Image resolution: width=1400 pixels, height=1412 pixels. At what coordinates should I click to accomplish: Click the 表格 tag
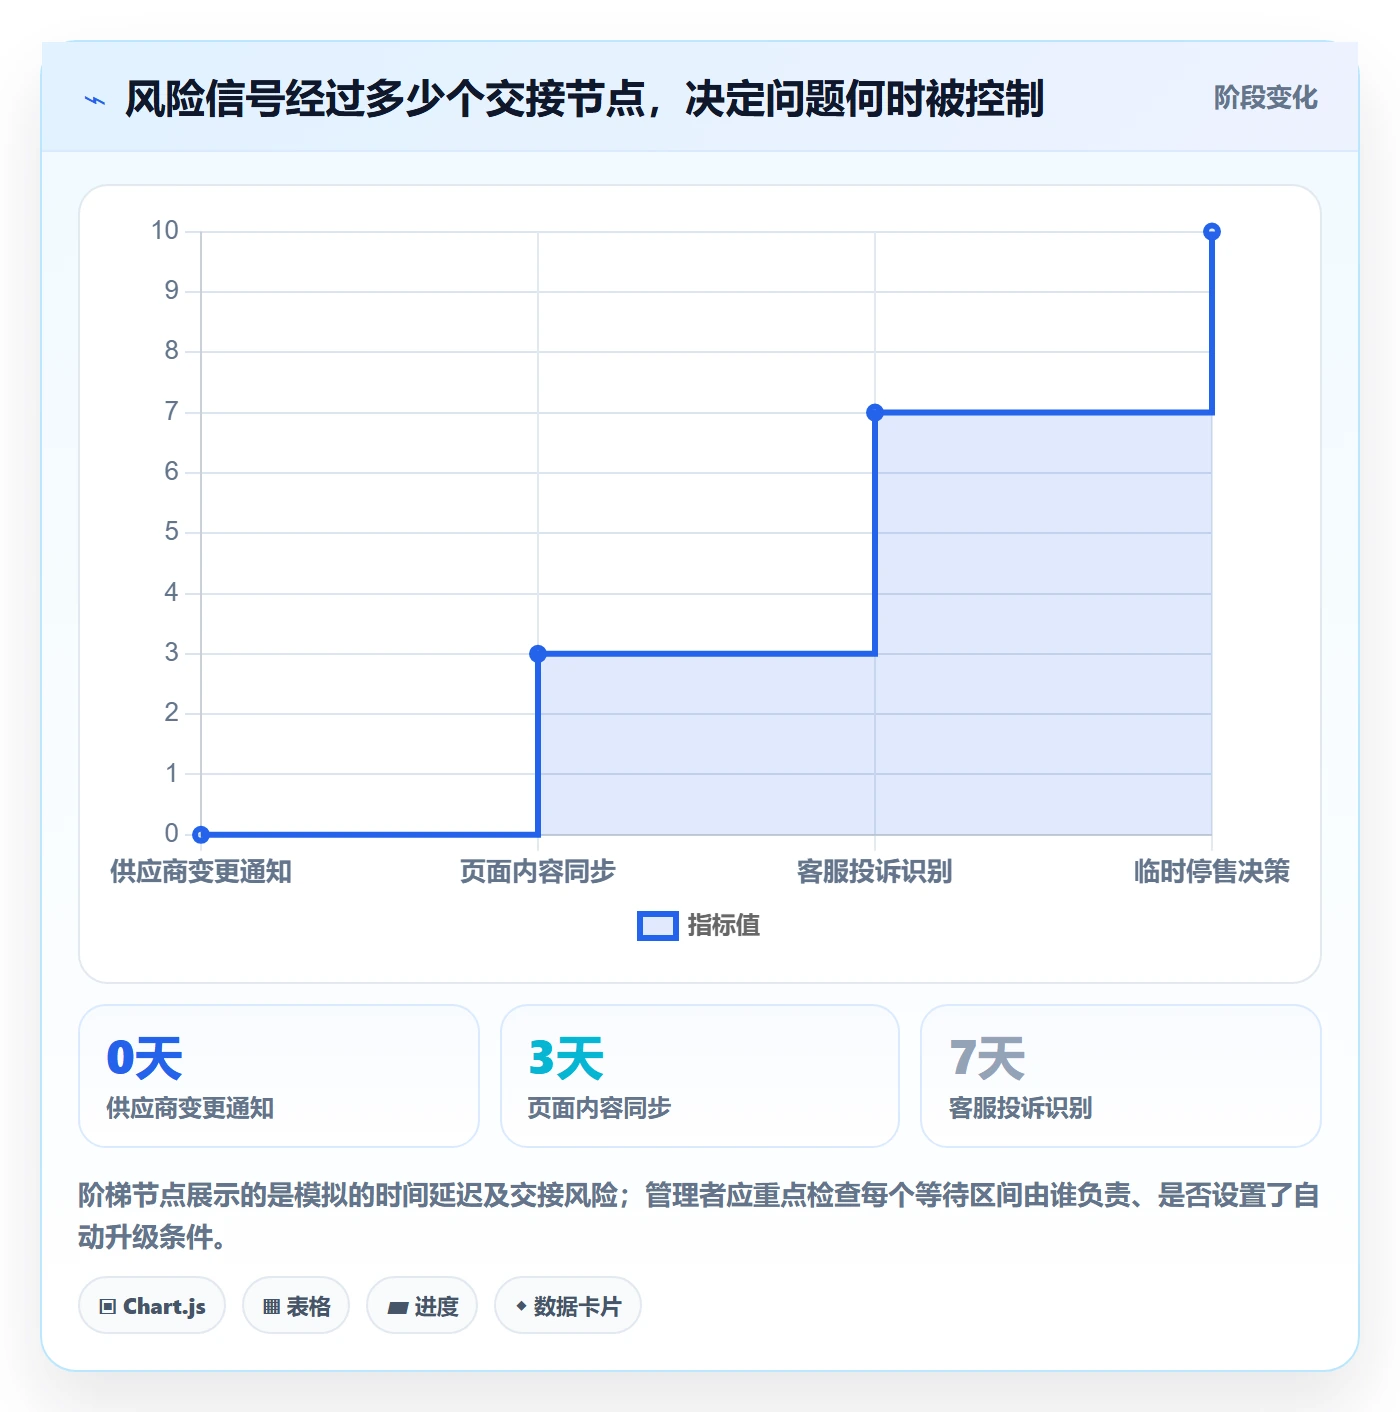(x=296, y=1305)
